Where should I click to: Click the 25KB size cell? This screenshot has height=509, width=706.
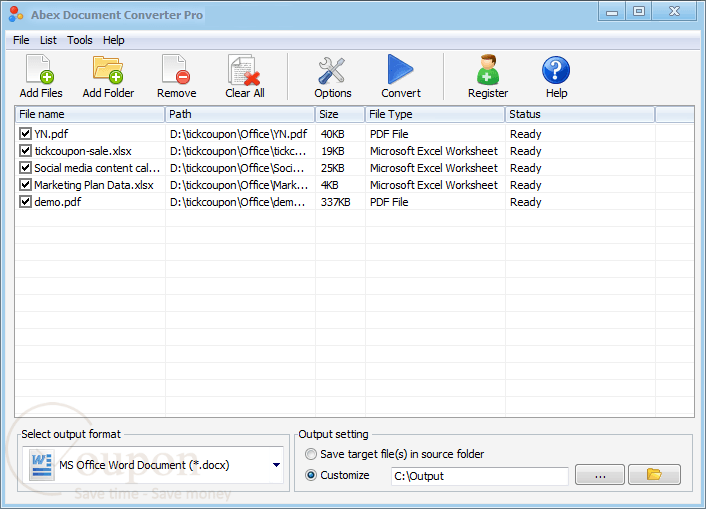pyautogui.click(x=333, y=168)
